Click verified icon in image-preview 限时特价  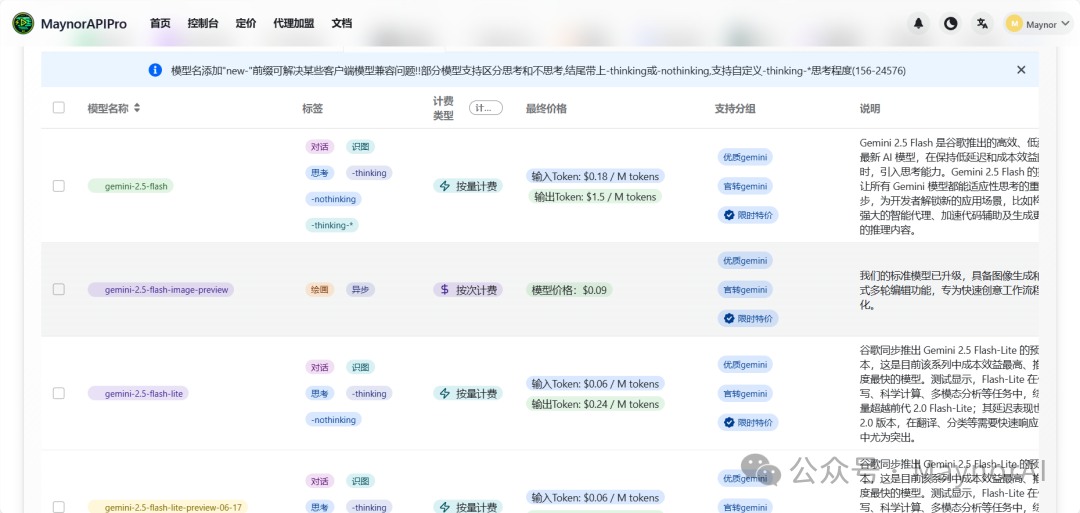[x=729, y=318]
